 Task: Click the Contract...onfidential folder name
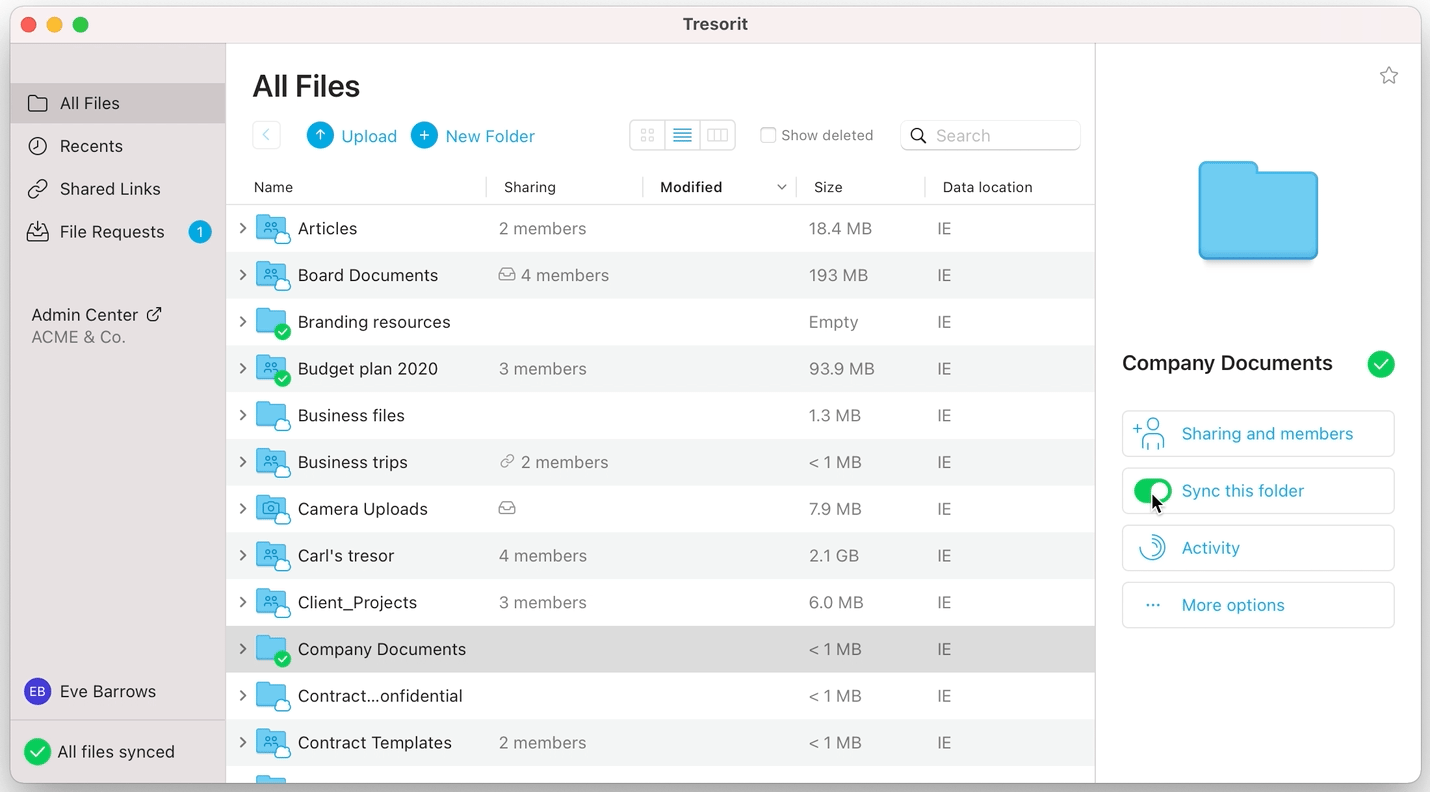(x=380, y=696)
